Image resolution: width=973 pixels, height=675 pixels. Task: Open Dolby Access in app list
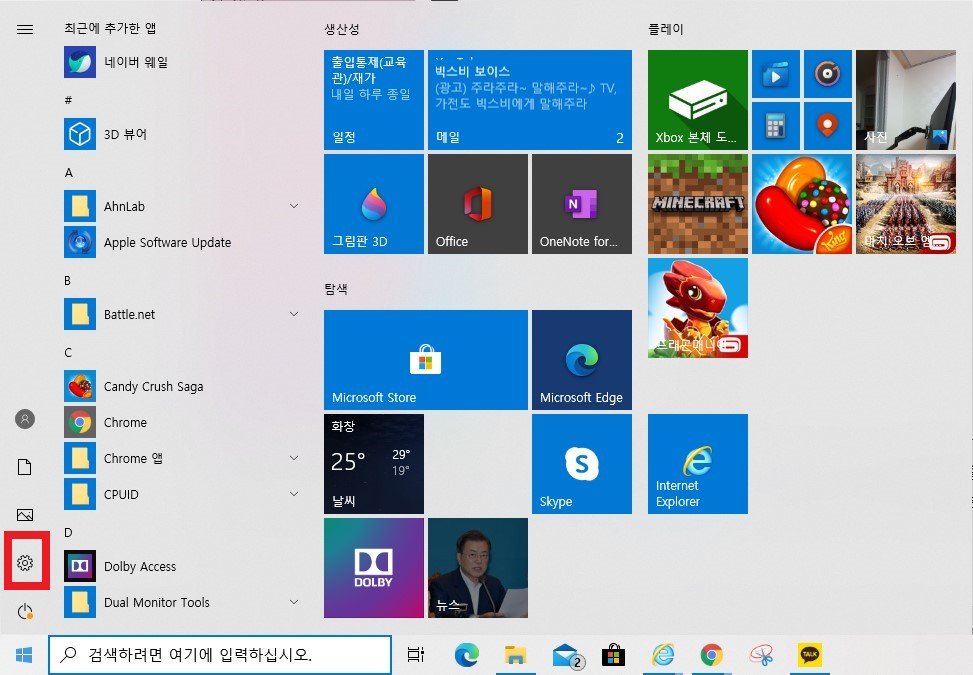[x=182, y=566]
